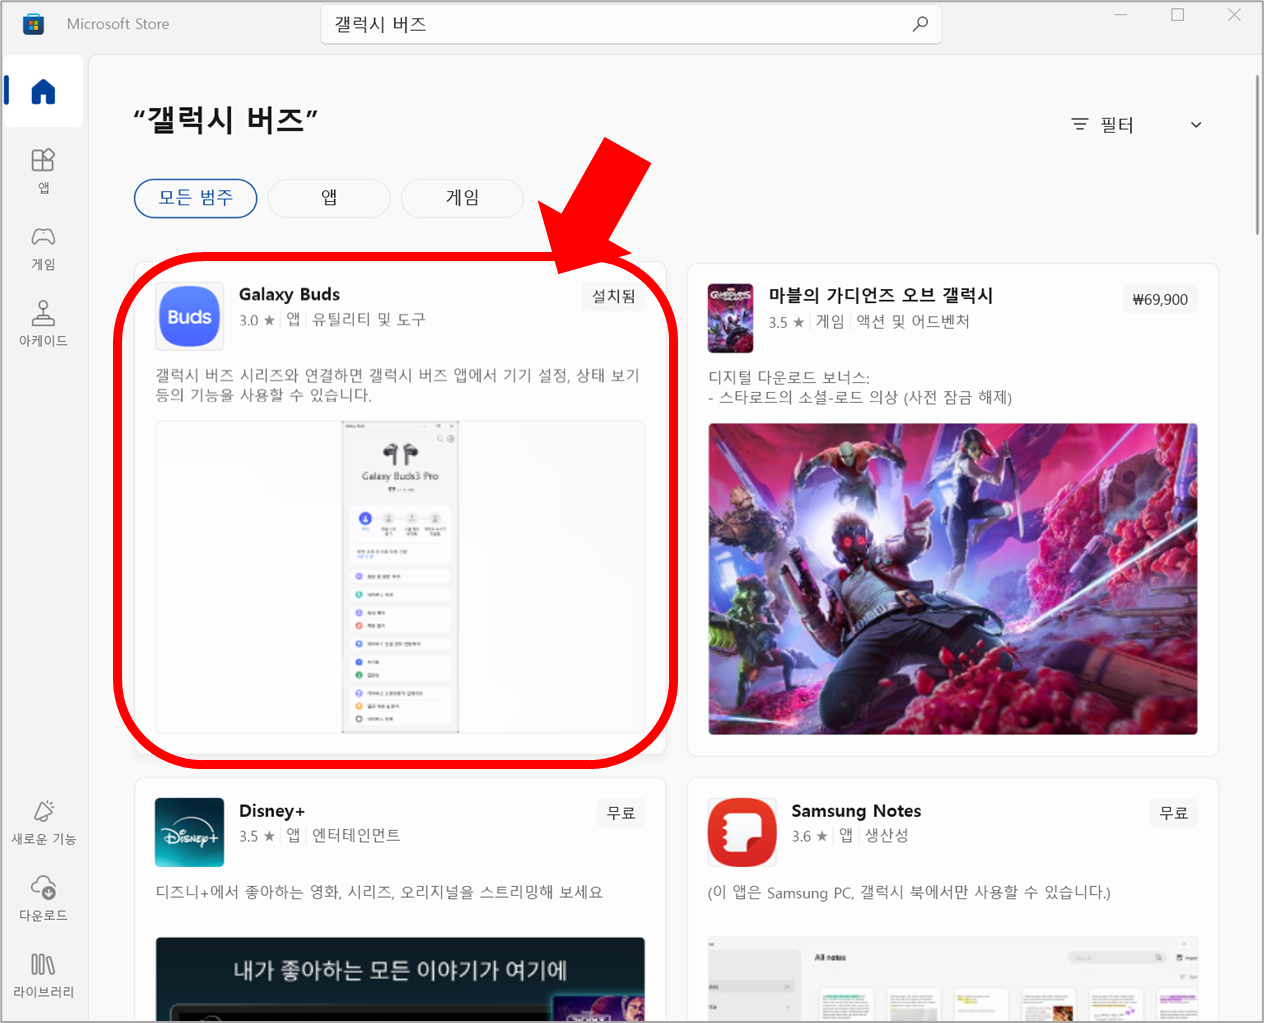Click the Samsung Notes description text
Viewport: 1264px width, 1023px height.
point(909,892)
